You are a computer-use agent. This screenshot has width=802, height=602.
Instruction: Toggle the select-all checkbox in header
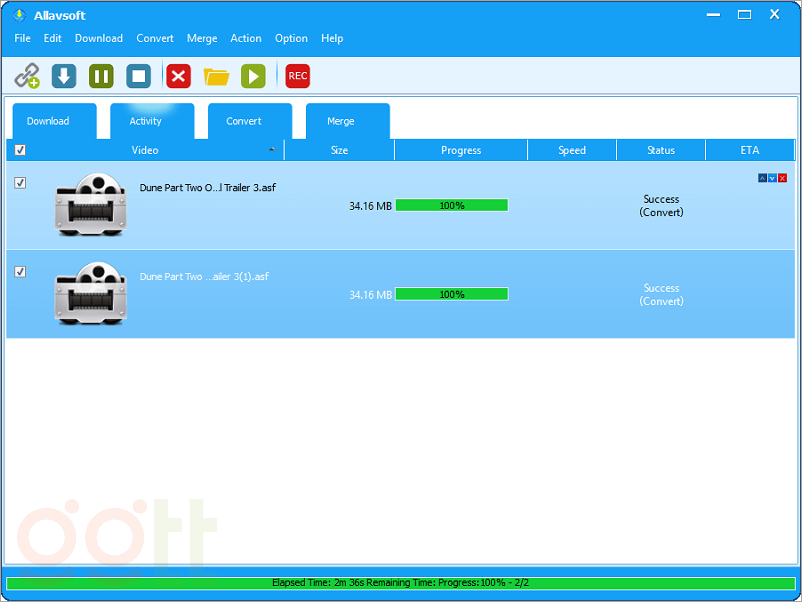click(20, 151)
